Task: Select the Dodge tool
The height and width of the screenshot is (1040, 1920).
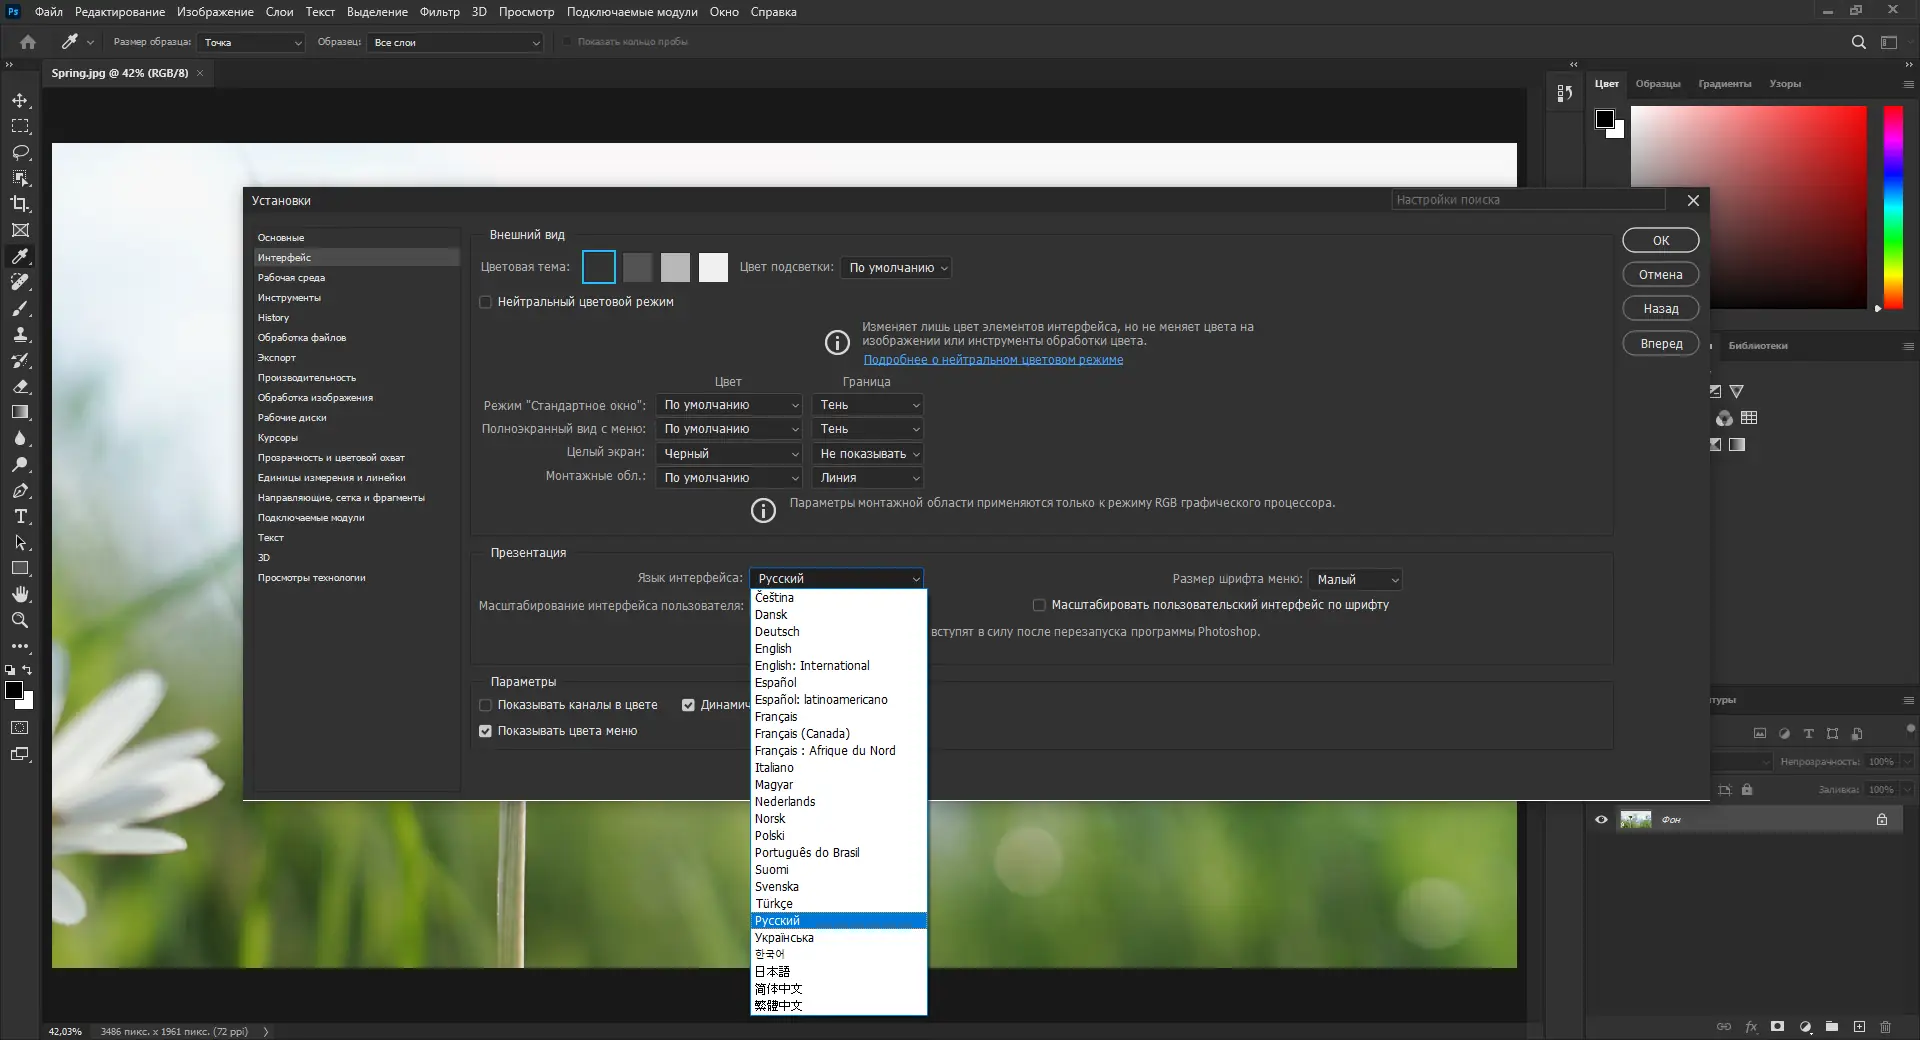Action: click(x=20, y=464)
